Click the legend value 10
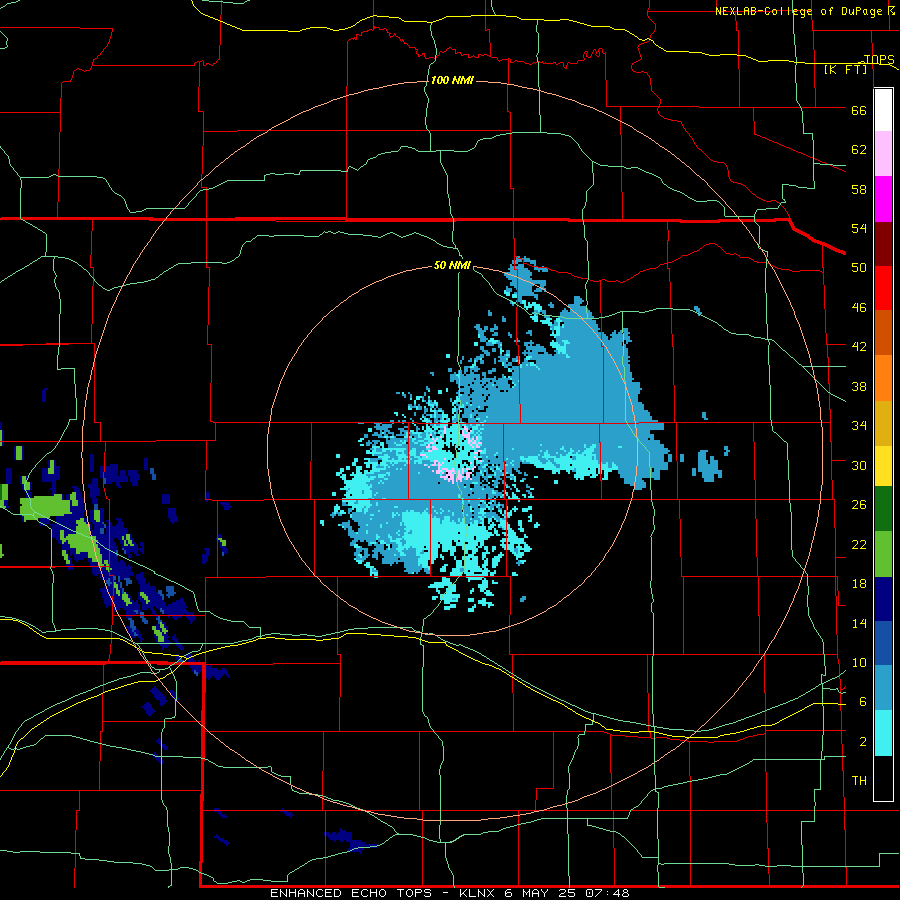This screenshot has width=900, height=900. coord(859,662)
